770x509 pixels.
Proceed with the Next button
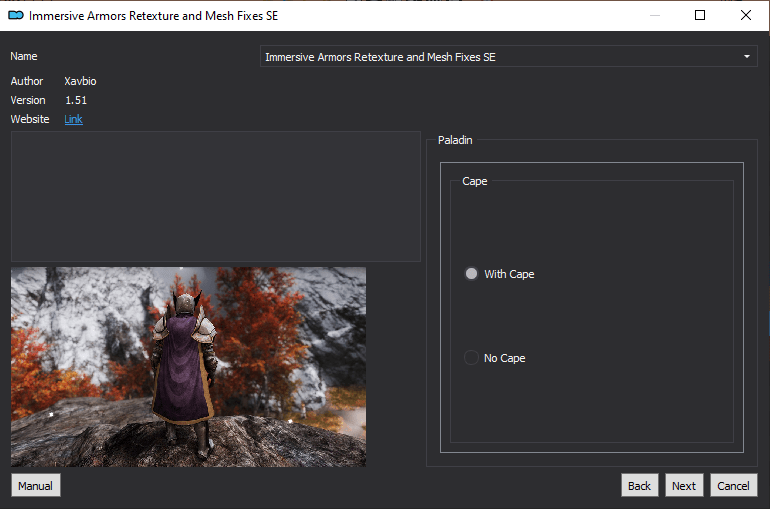pyautogui.click(x=684, y=485)
